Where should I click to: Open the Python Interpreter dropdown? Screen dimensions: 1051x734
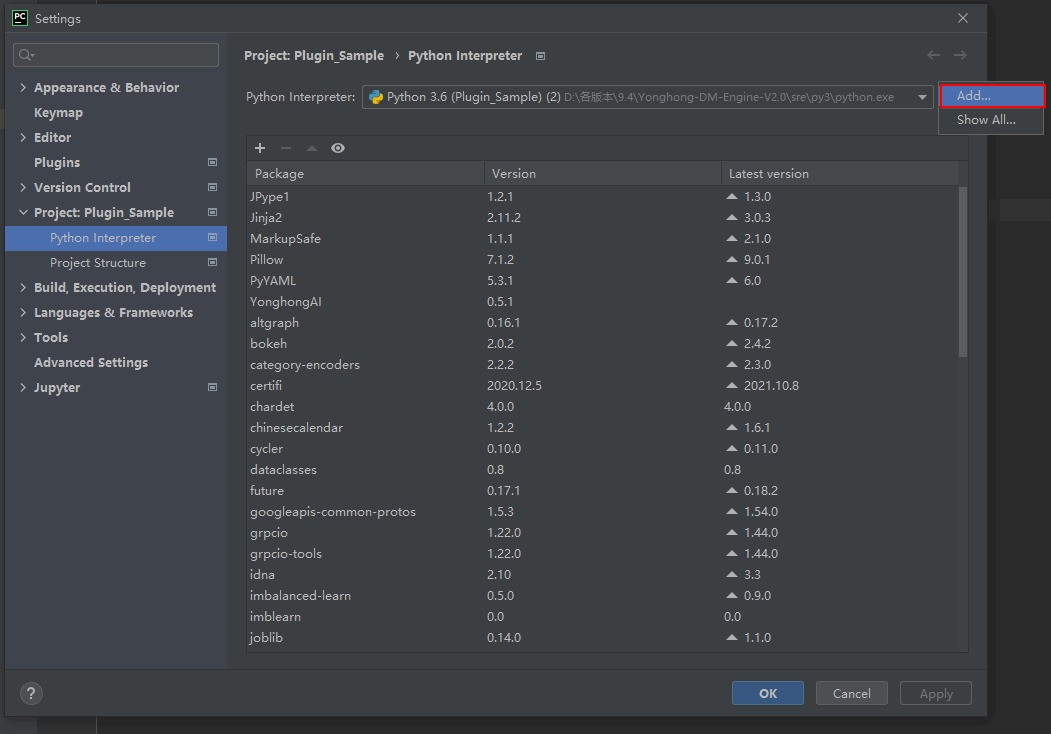[x=921, y=97]
